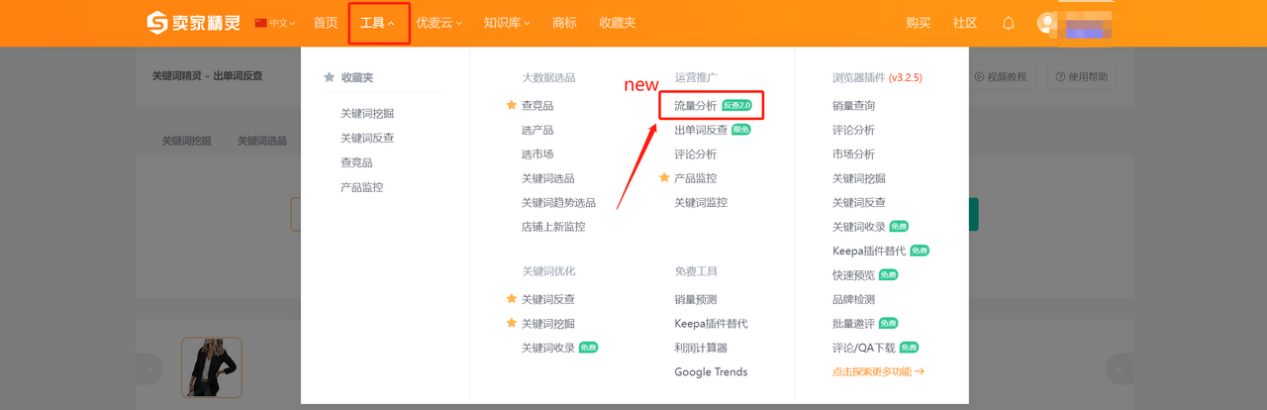Open 收藏夹 in the top navigation
This screenshot has height=410, width=1267.
pos(617,23)
